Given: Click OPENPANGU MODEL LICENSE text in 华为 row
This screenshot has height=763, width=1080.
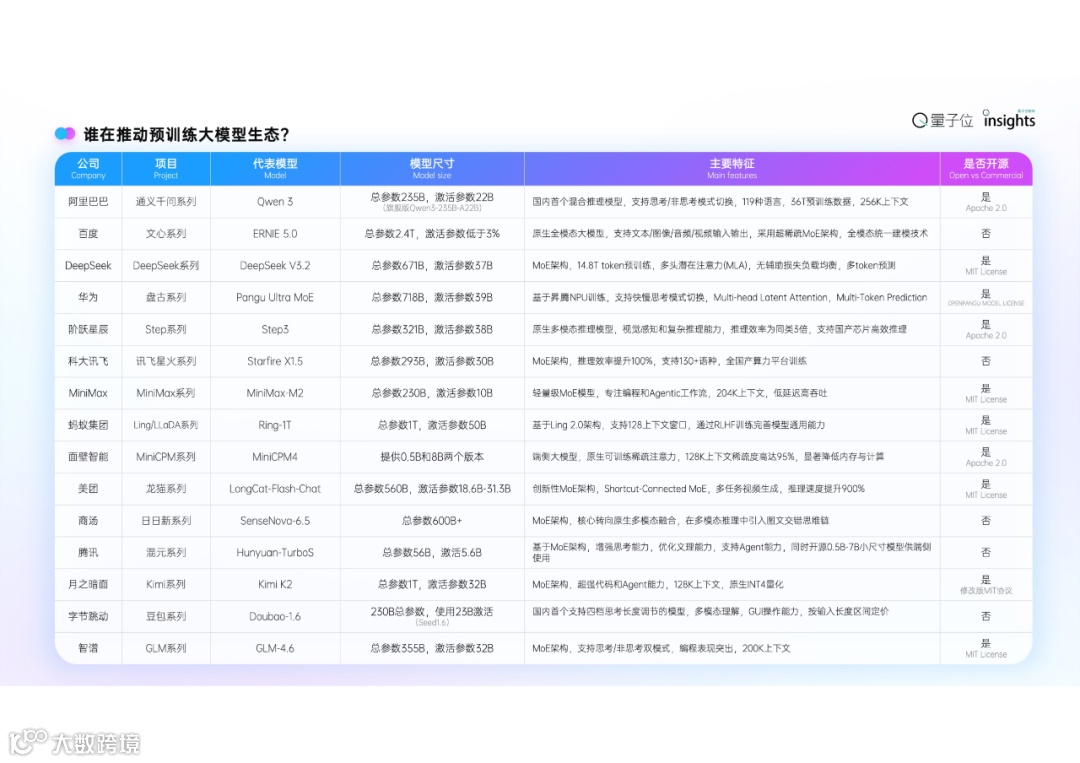Looking at the screenshot, I should tap(986, 303).
